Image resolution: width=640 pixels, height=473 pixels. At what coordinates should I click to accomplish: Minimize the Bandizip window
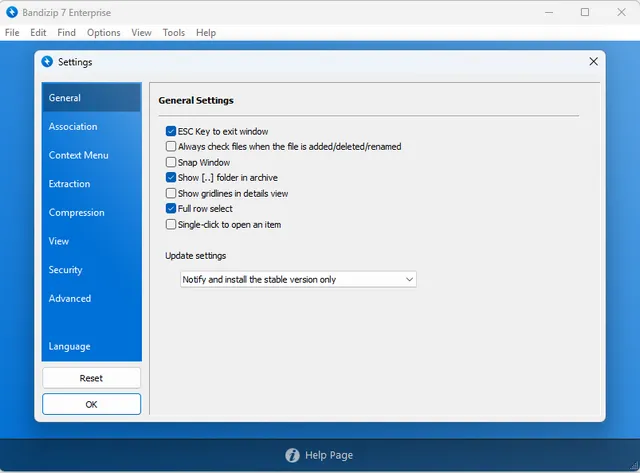(x=549, y=12)
